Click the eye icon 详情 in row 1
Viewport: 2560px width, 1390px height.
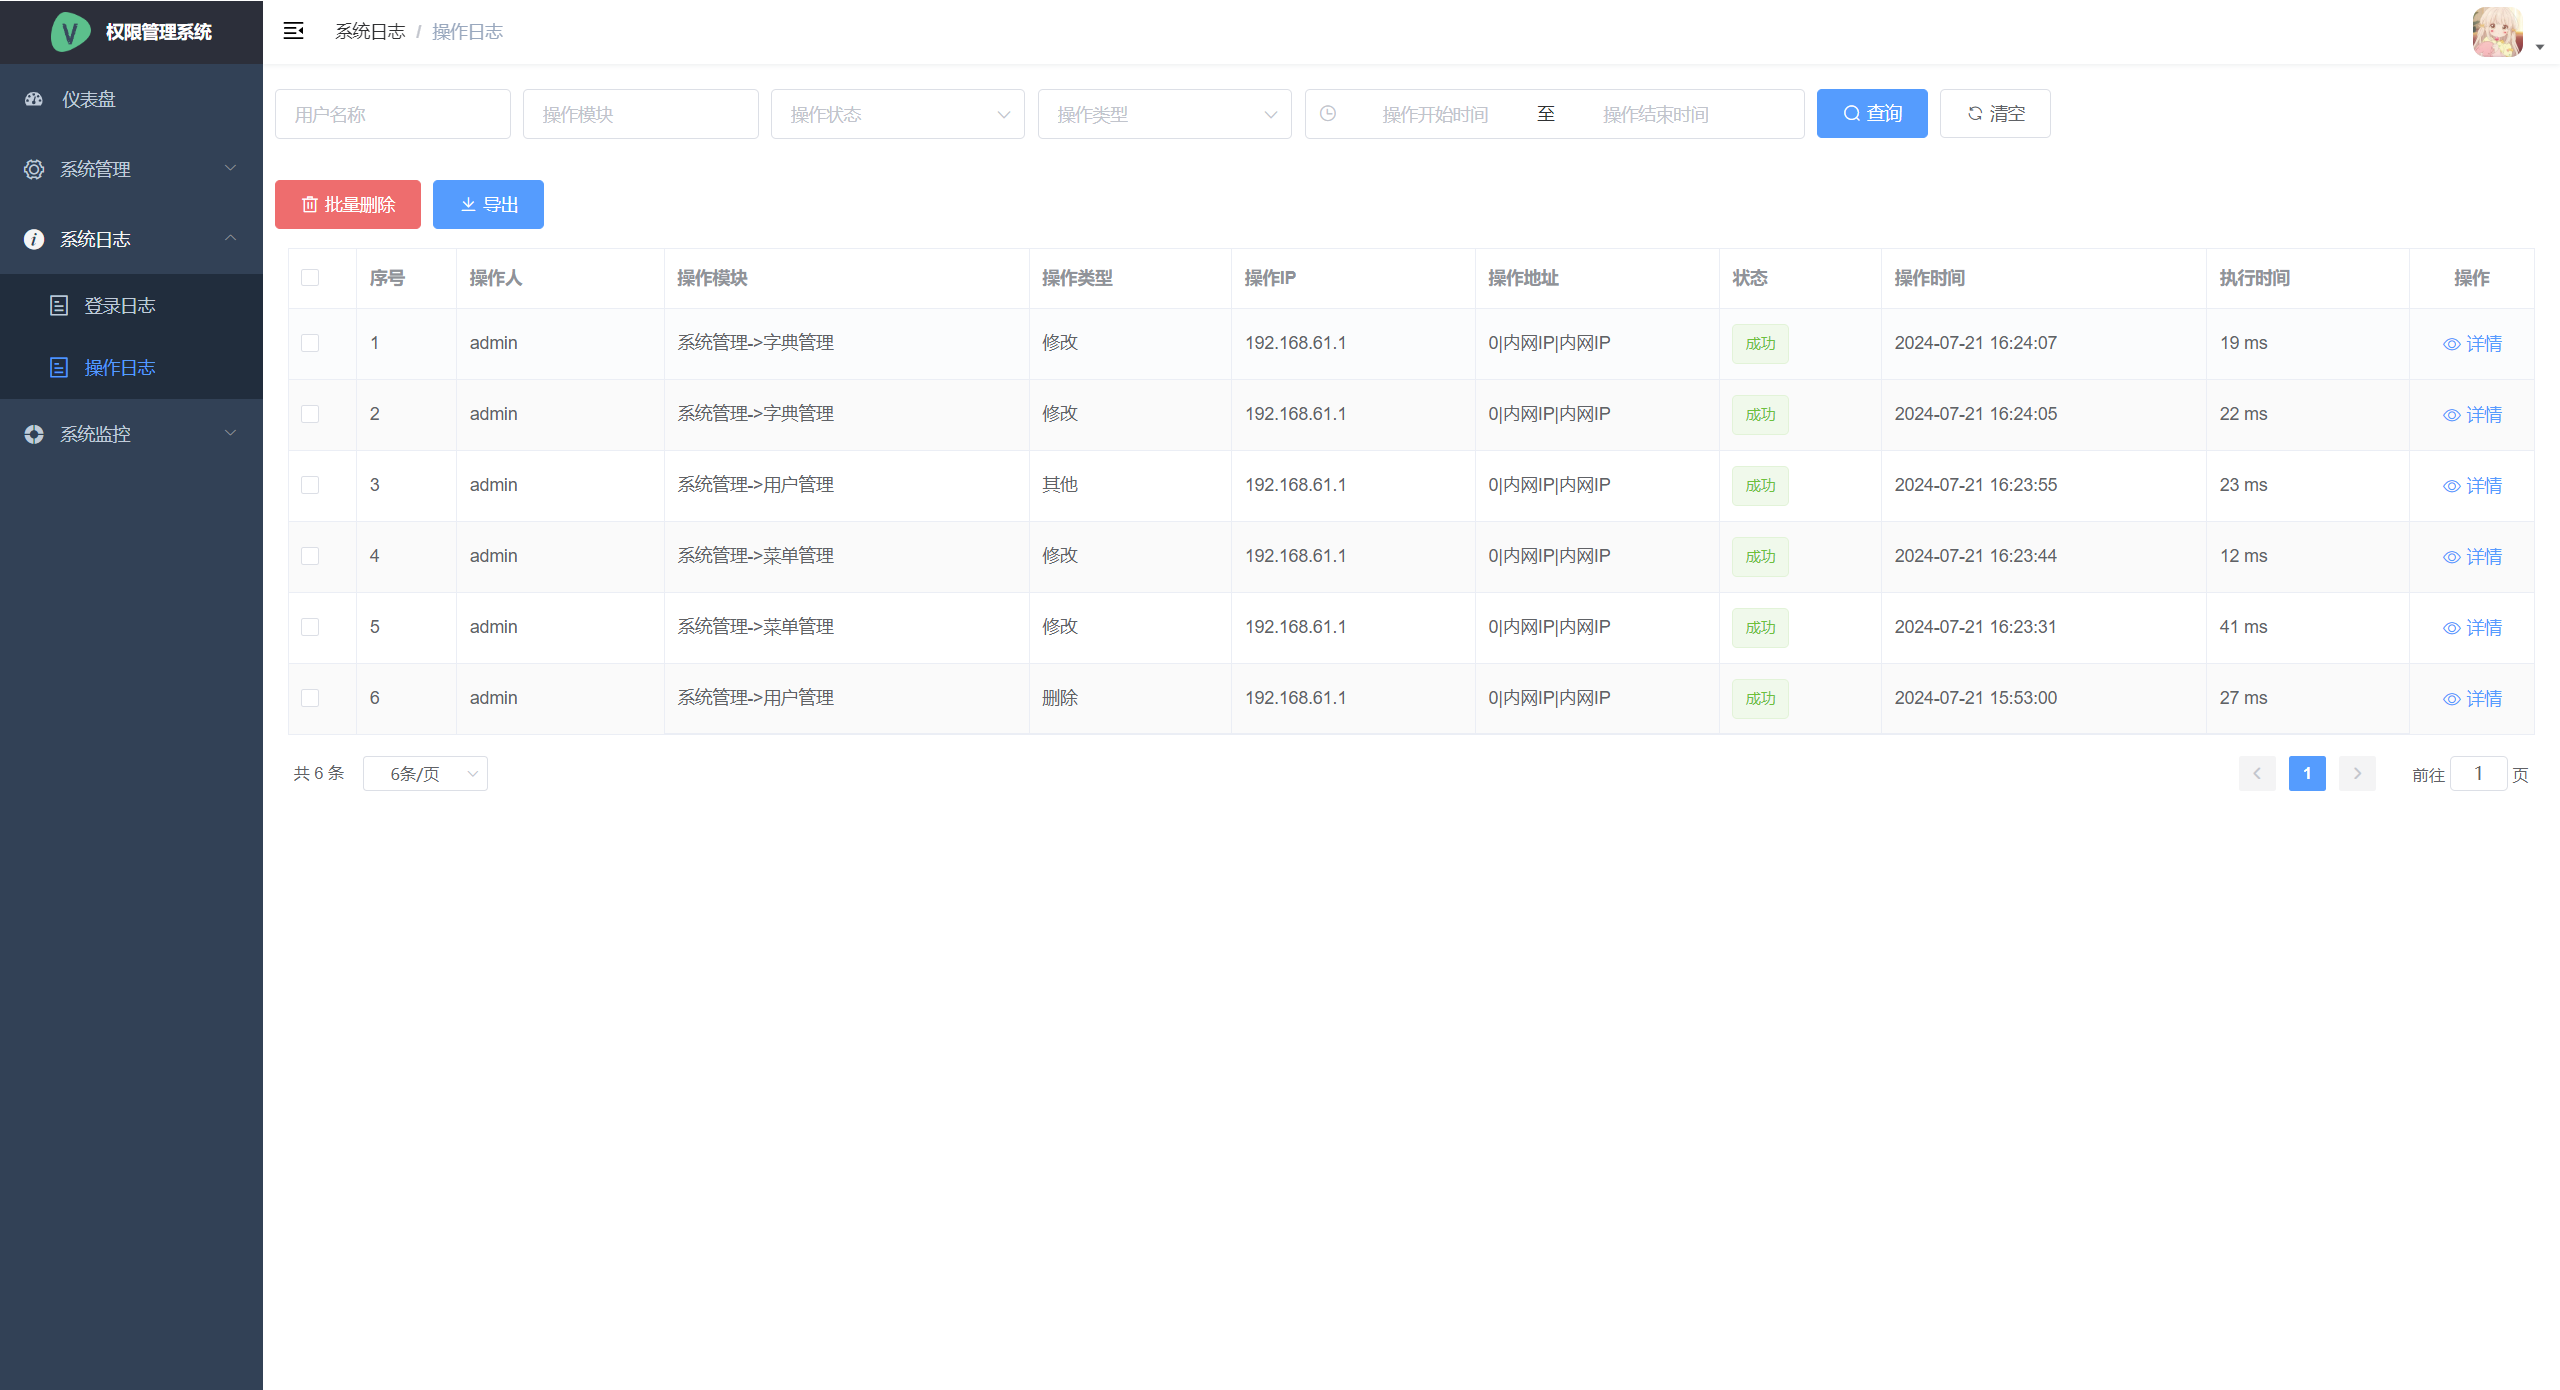[2451, 344]
